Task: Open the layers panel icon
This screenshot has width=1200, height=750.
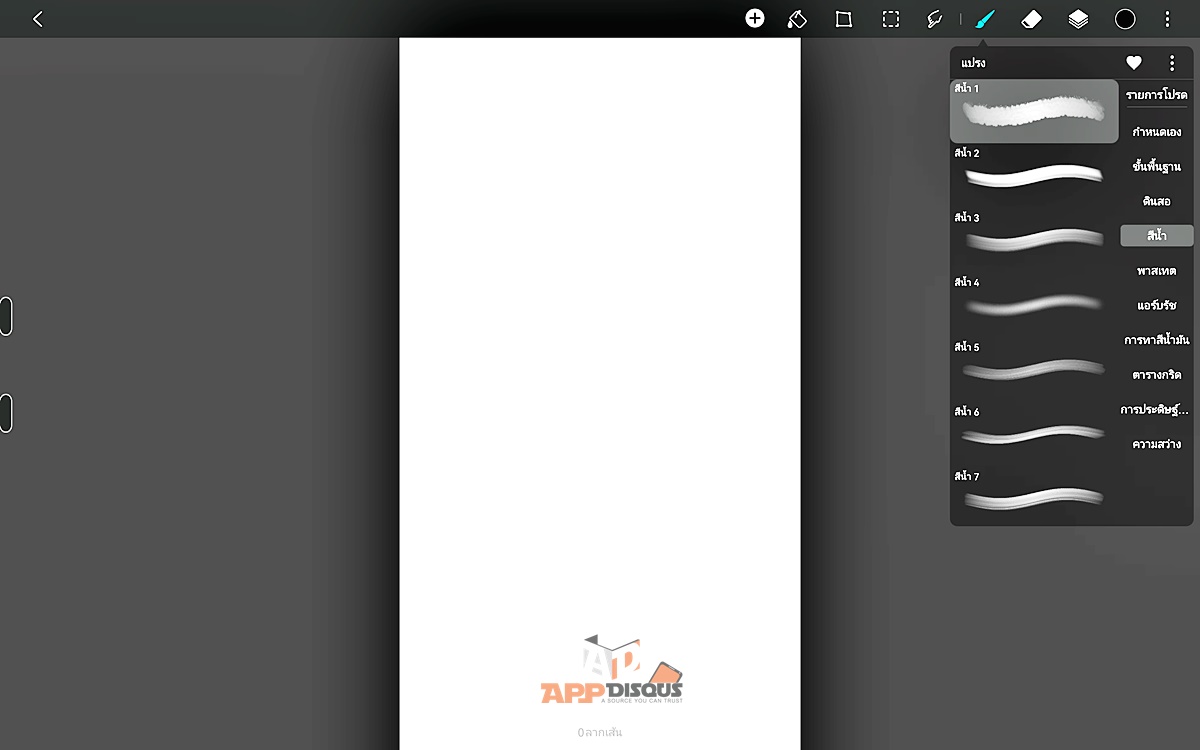Action: (x=1078, y=19)
